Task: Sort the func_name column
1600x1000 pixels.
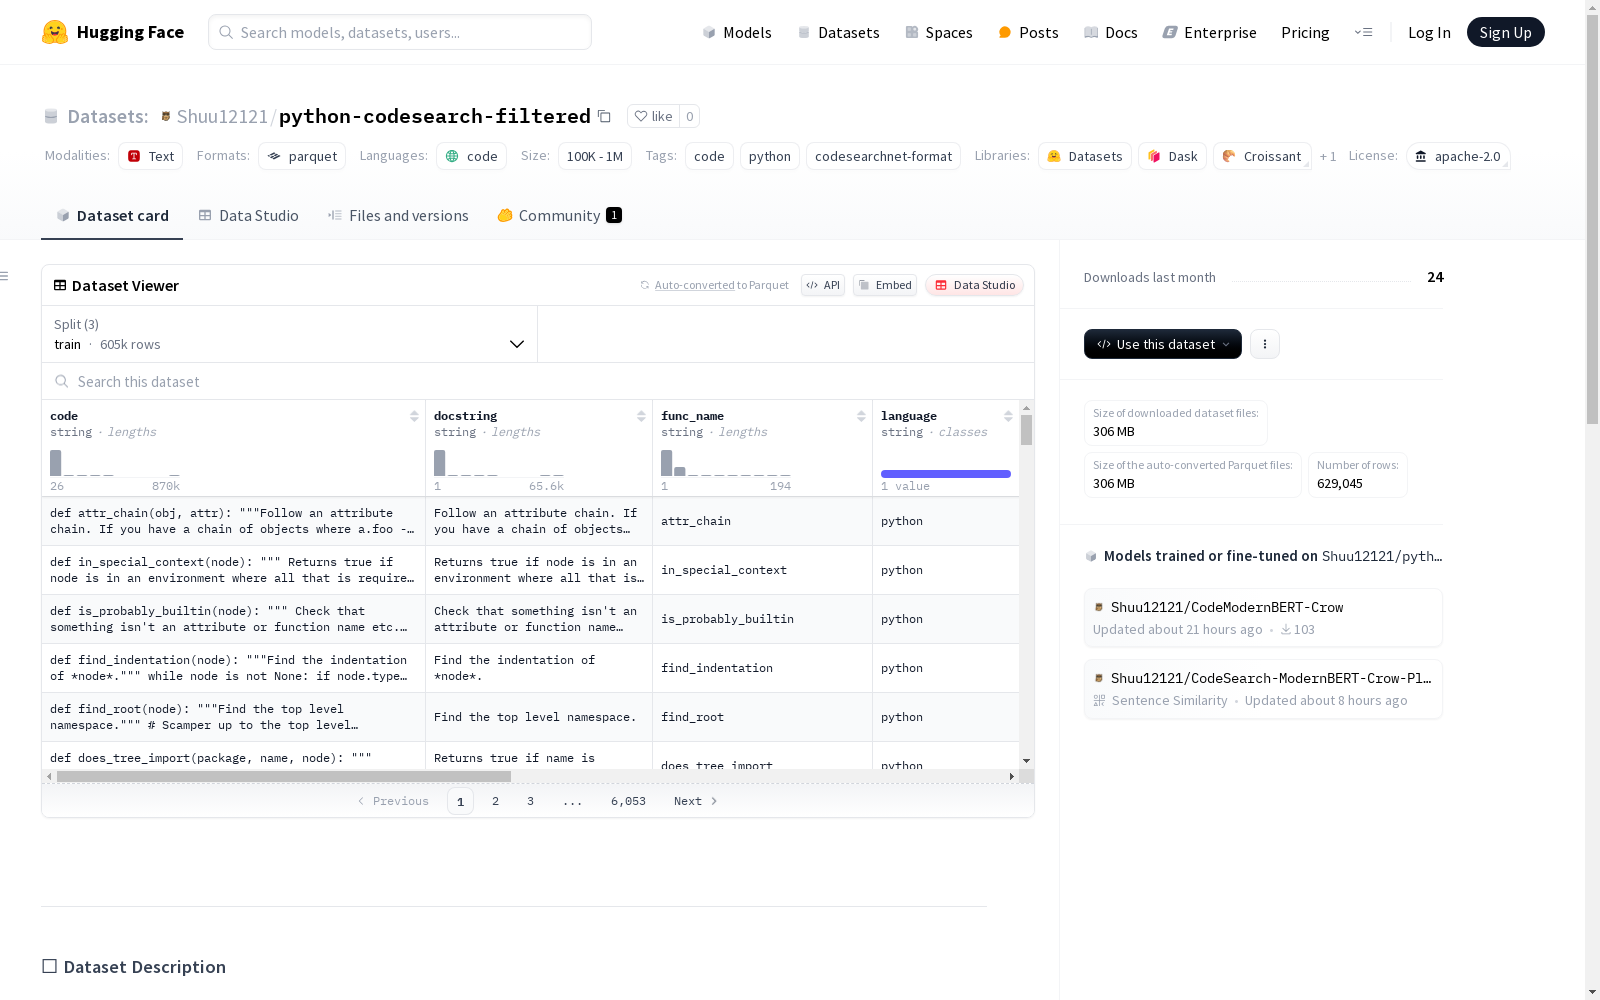Action: click(861, 416)
